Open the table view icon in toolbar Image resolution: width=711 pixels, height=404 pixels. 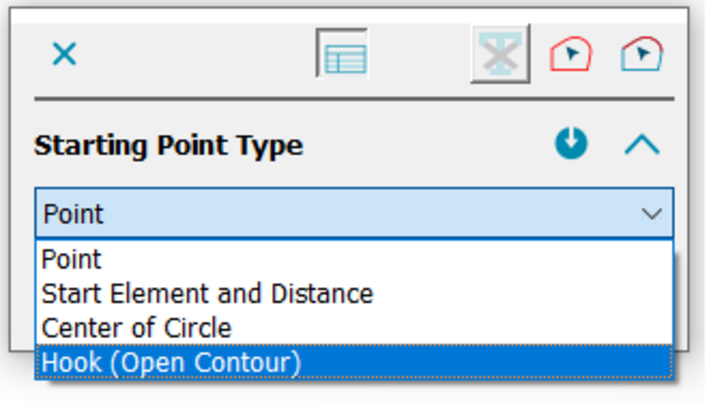point(343,54)
